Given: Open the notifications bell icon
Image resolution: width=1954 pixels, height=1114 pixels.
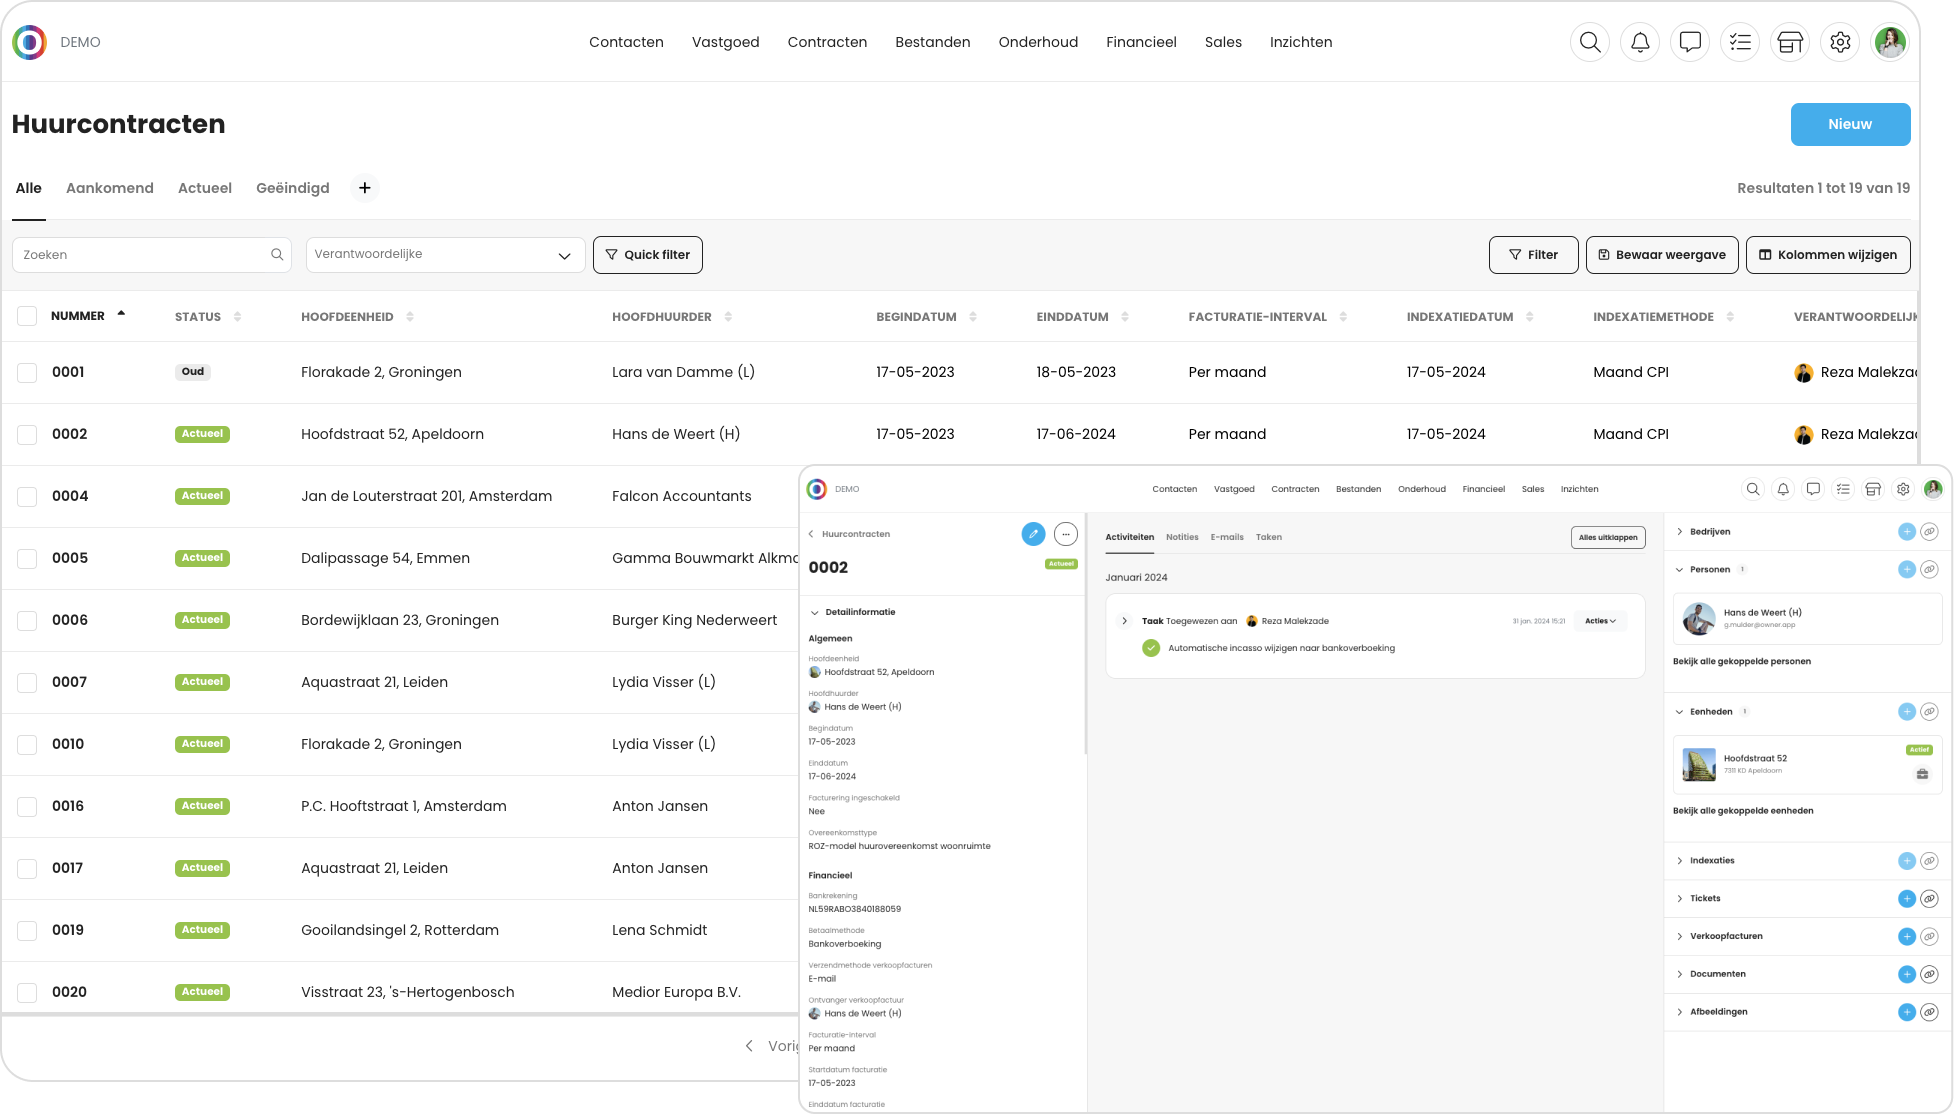Looking at the screenshot, I should [1640, 42].
